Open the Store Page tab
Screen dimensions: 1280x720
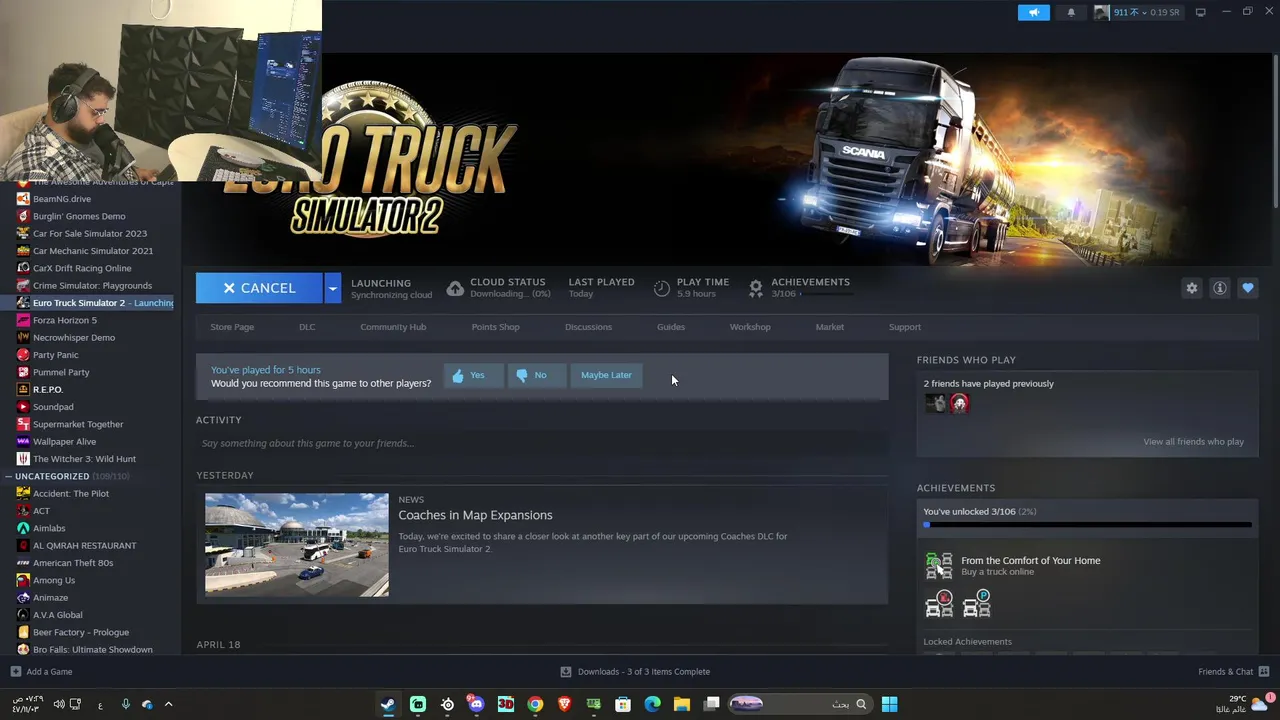click(x=232, y=327)
